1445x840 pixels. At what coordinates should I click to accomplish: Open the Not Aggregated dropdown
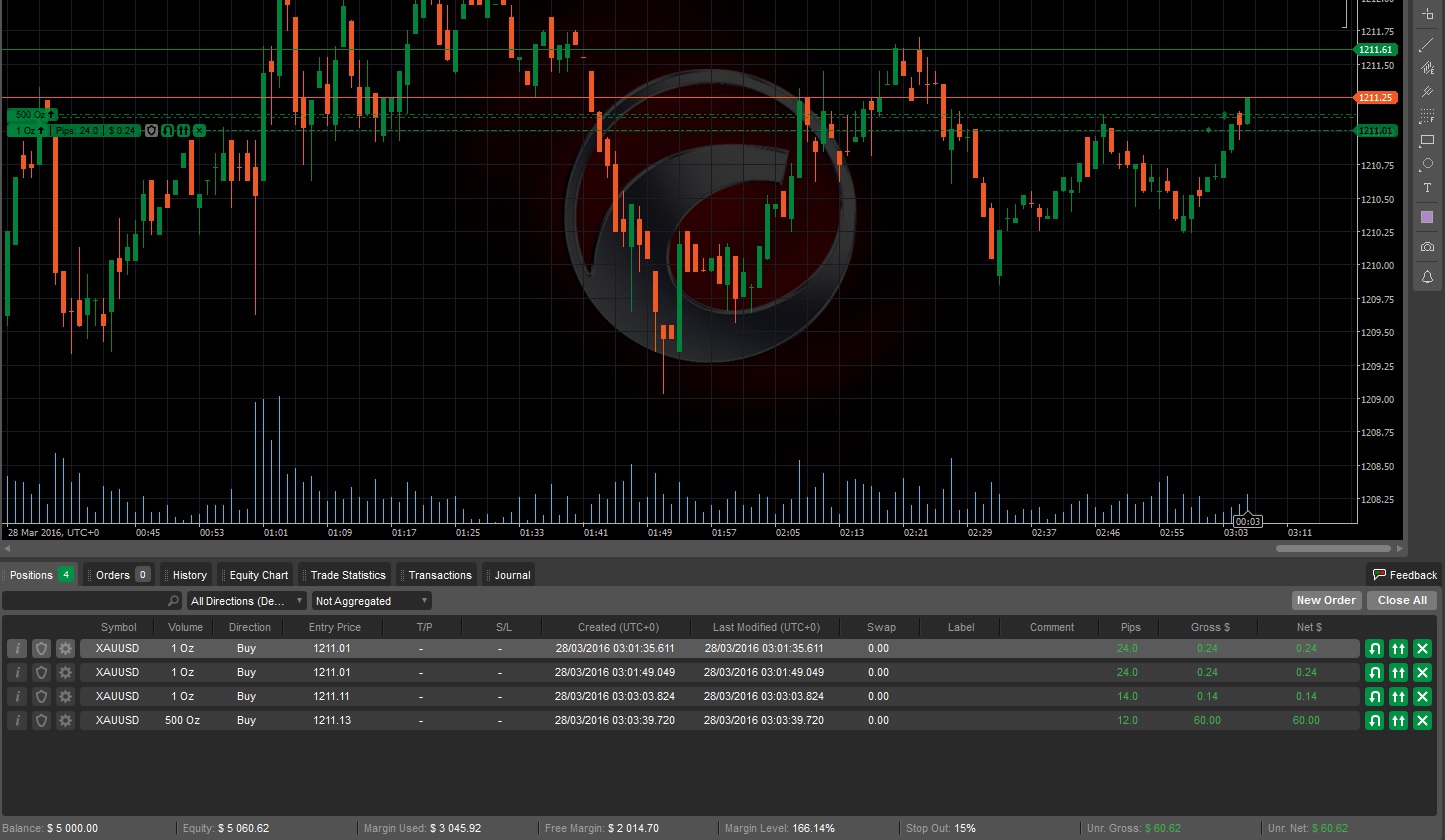coord(371,601)
